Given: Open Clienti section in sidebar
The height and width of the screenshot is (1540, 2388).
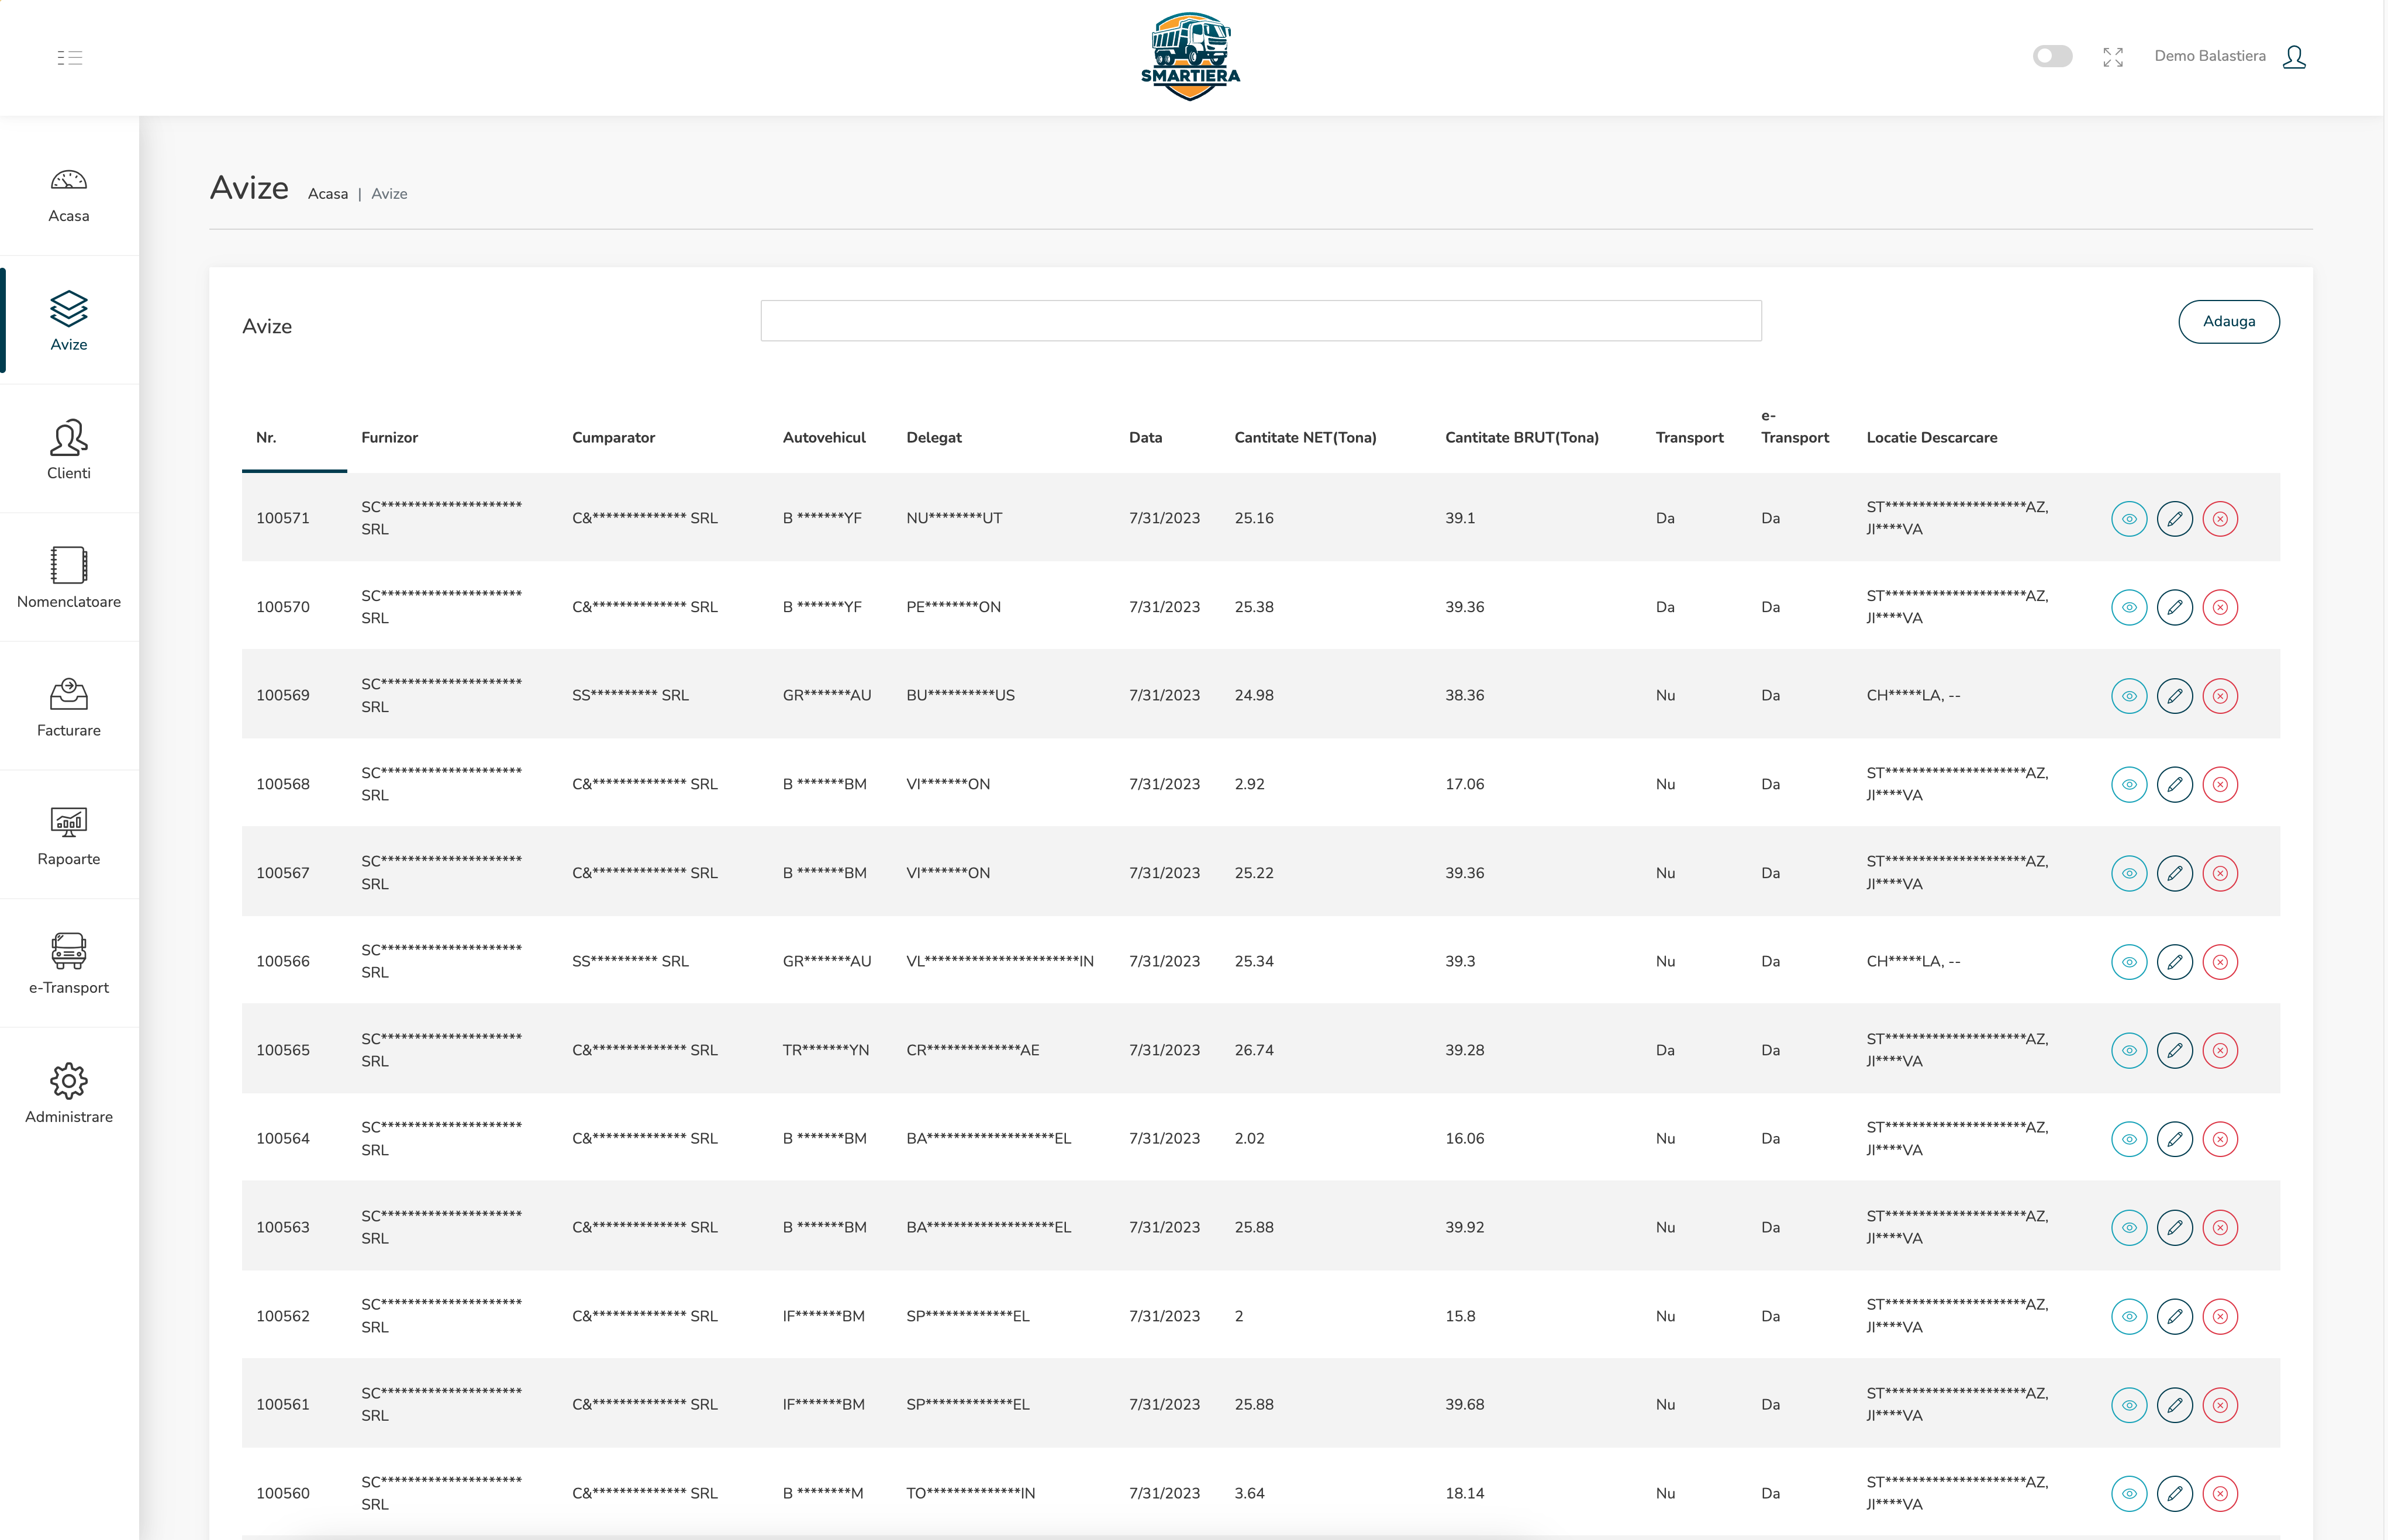Looking at the screenshot, I should (69, 450).
